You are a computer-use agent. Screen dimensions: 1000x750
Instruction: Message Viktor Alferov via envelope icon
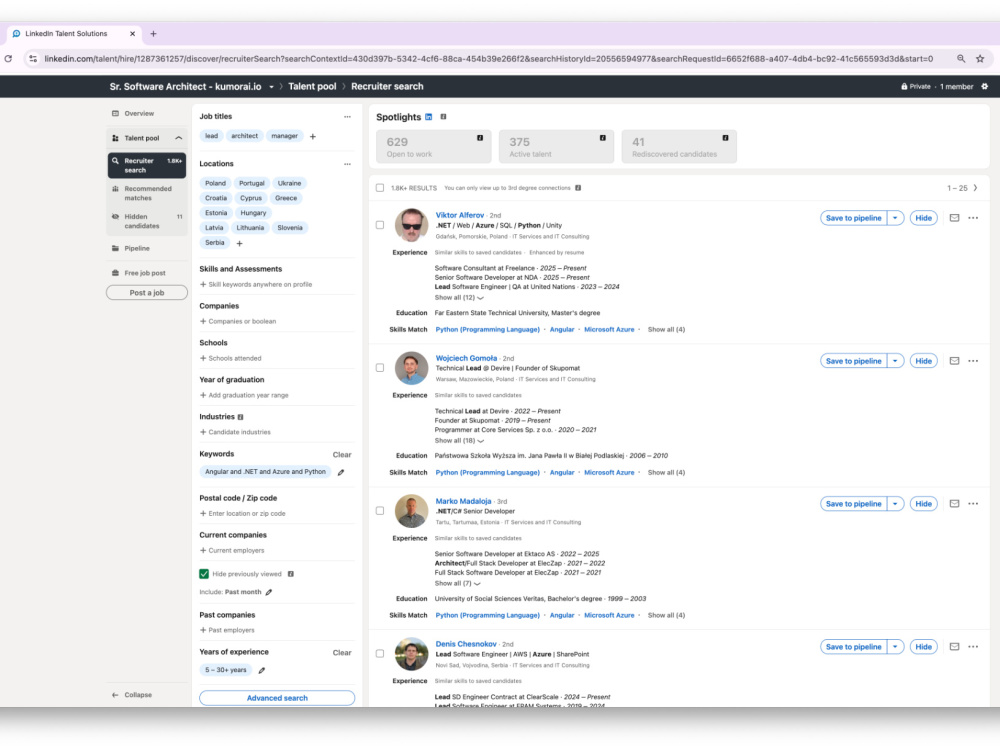pyautogui.click(x=954, y=218)
